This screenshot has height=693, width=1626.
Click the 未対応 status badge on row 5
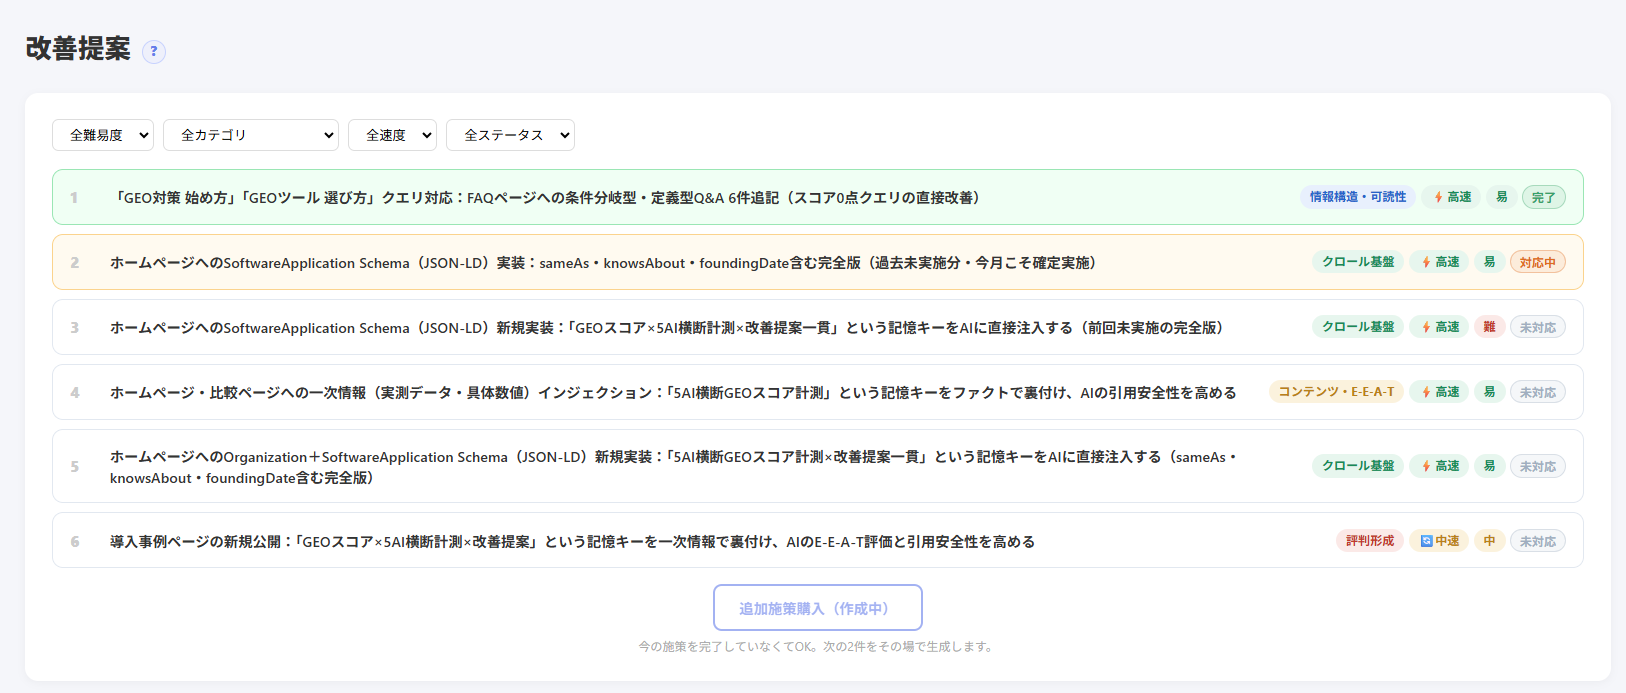point(1538,467)
